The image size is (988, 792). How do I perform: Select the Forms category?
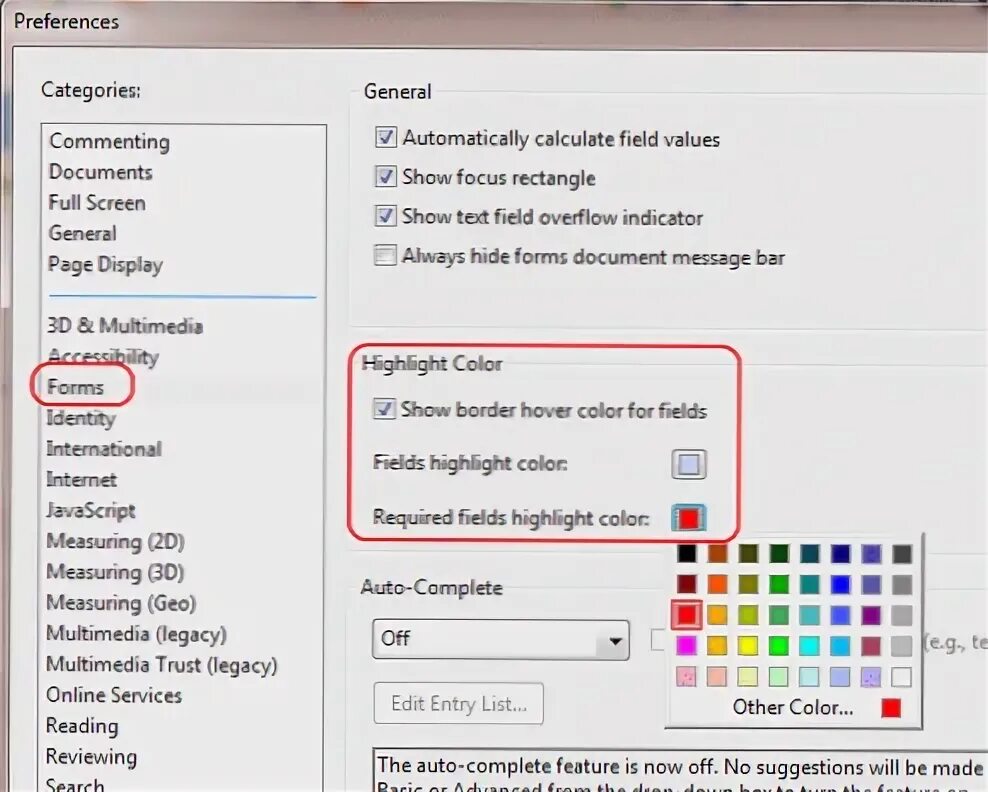(75, 386)
